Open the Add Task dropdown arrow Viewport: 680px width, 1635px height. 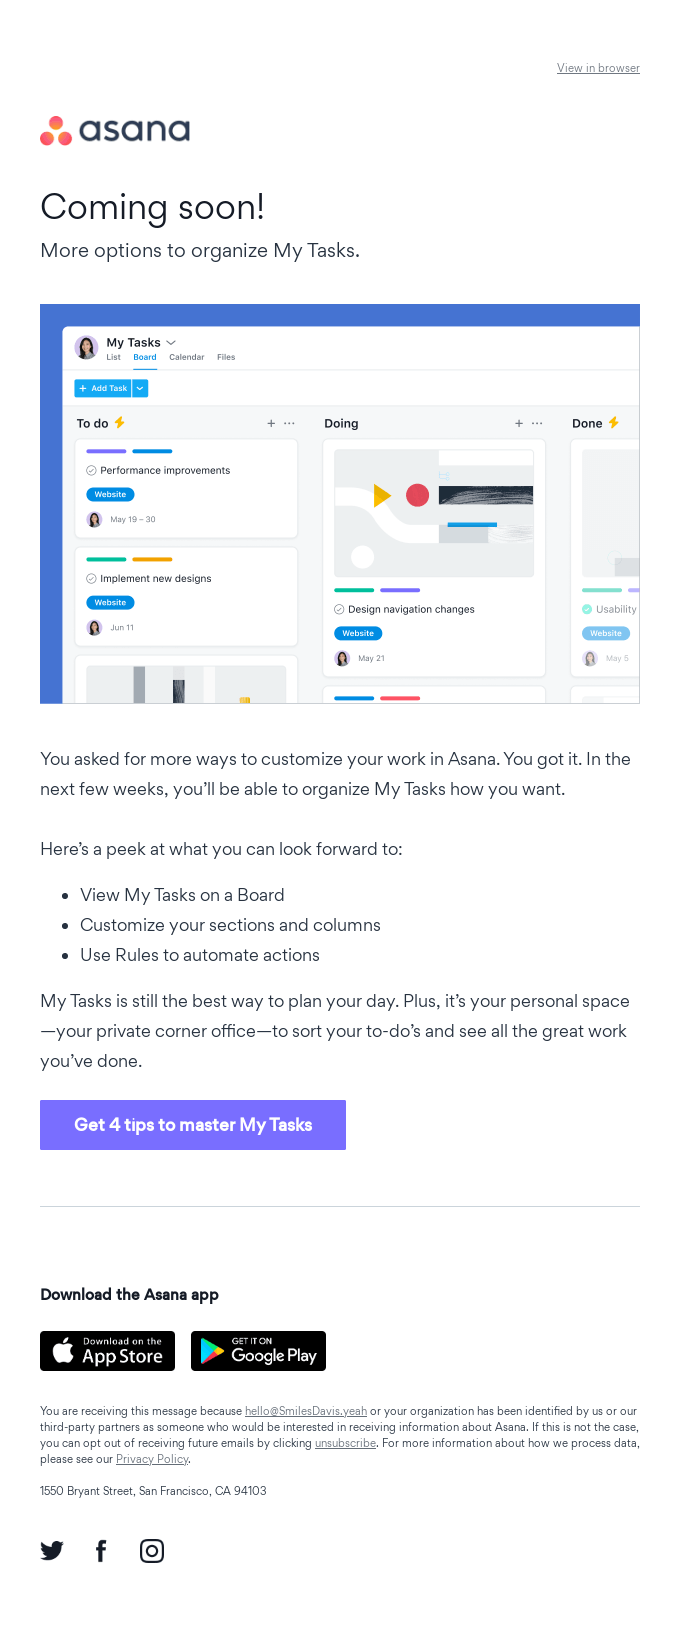pos(140,388)
